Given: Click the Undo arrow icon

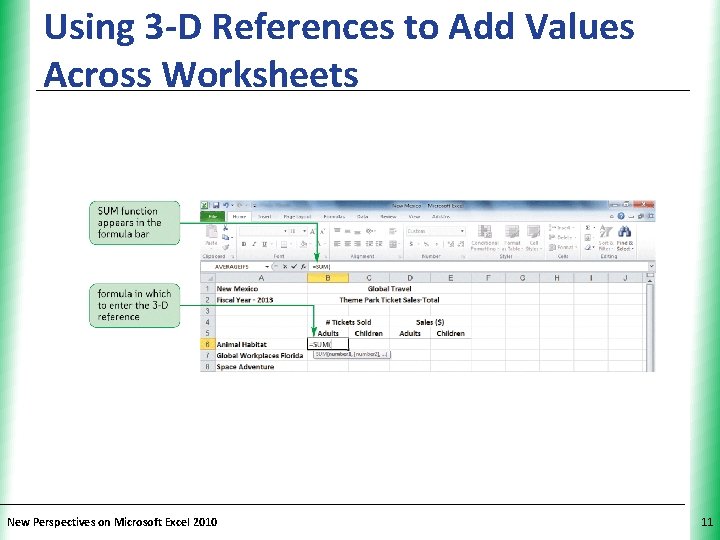Looking at the screenshot, I should point(226,205).
